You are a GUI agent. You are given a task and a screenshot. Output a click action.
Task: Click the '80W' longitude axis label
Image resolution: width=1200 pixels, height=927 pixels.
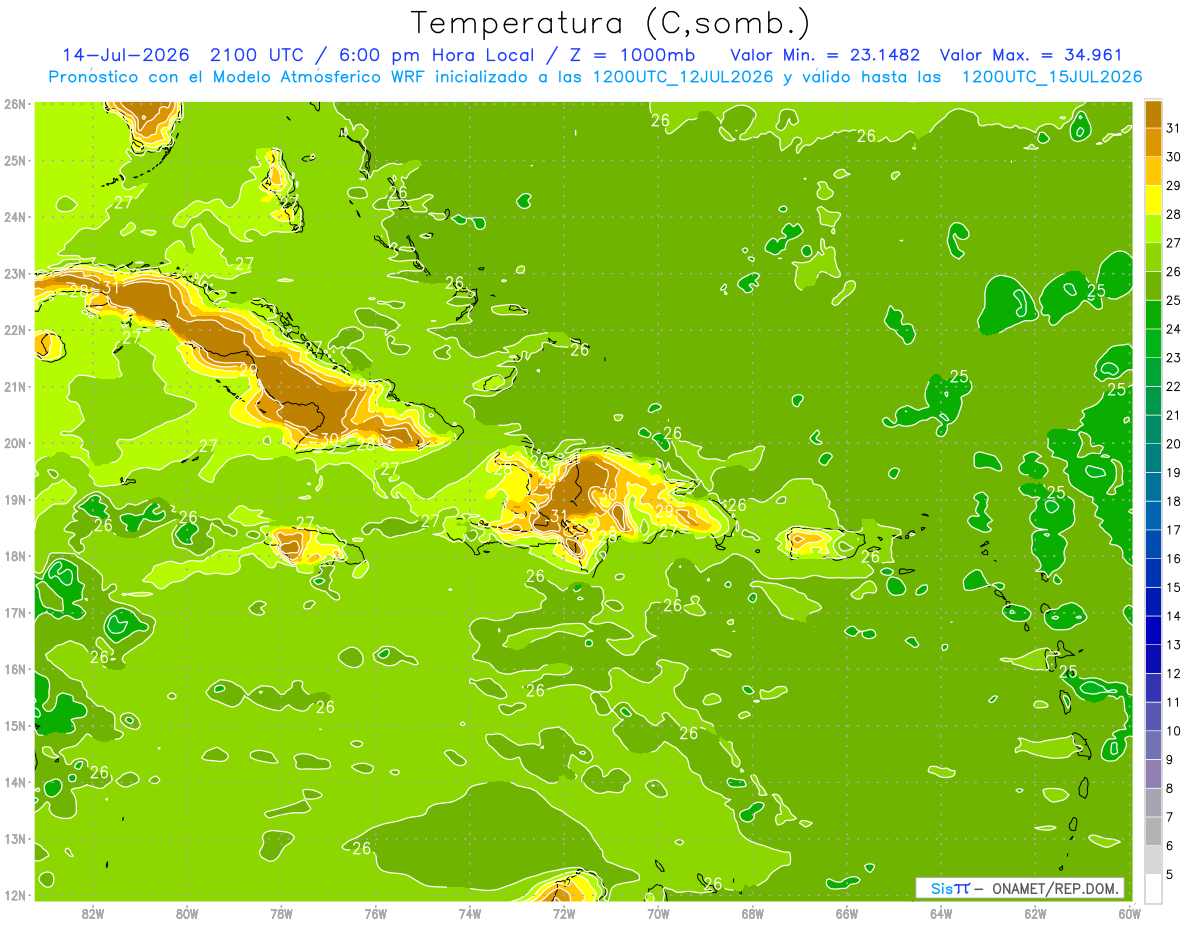pos(186,913)
